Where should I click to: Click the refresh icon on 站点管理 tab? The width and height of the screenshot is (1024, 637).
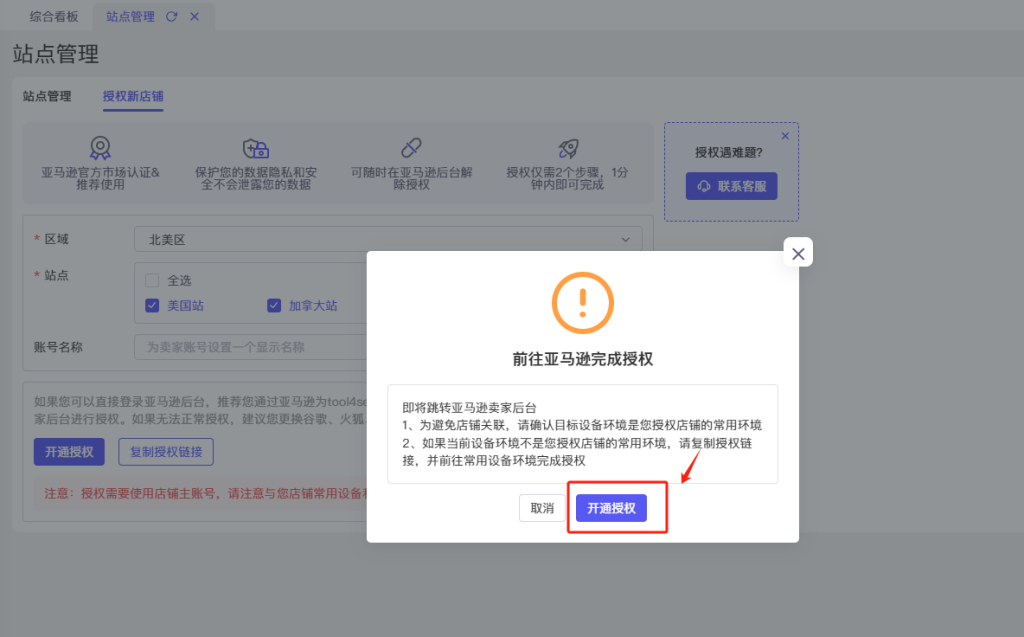click(x=171, y=16)
